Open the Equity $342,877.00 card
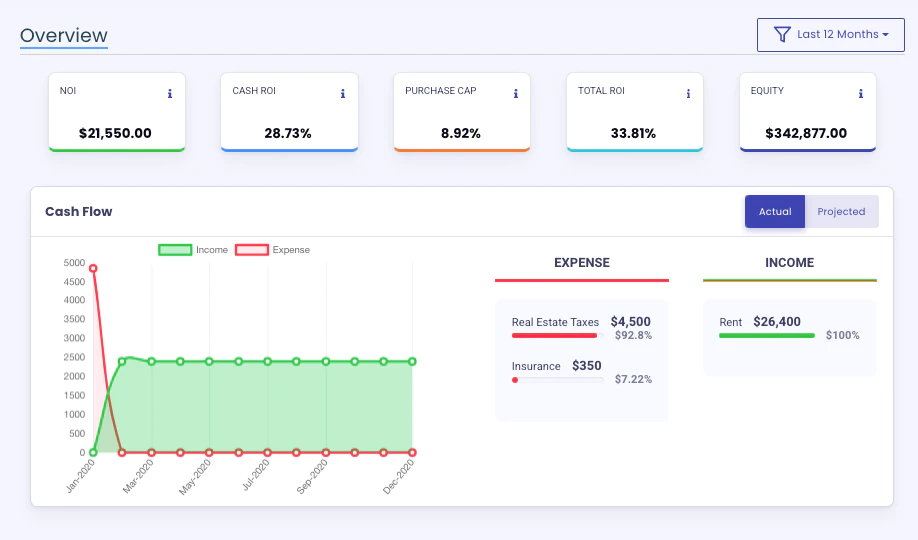The height and width of the screenshot is (540, 918). click(807, 112)
